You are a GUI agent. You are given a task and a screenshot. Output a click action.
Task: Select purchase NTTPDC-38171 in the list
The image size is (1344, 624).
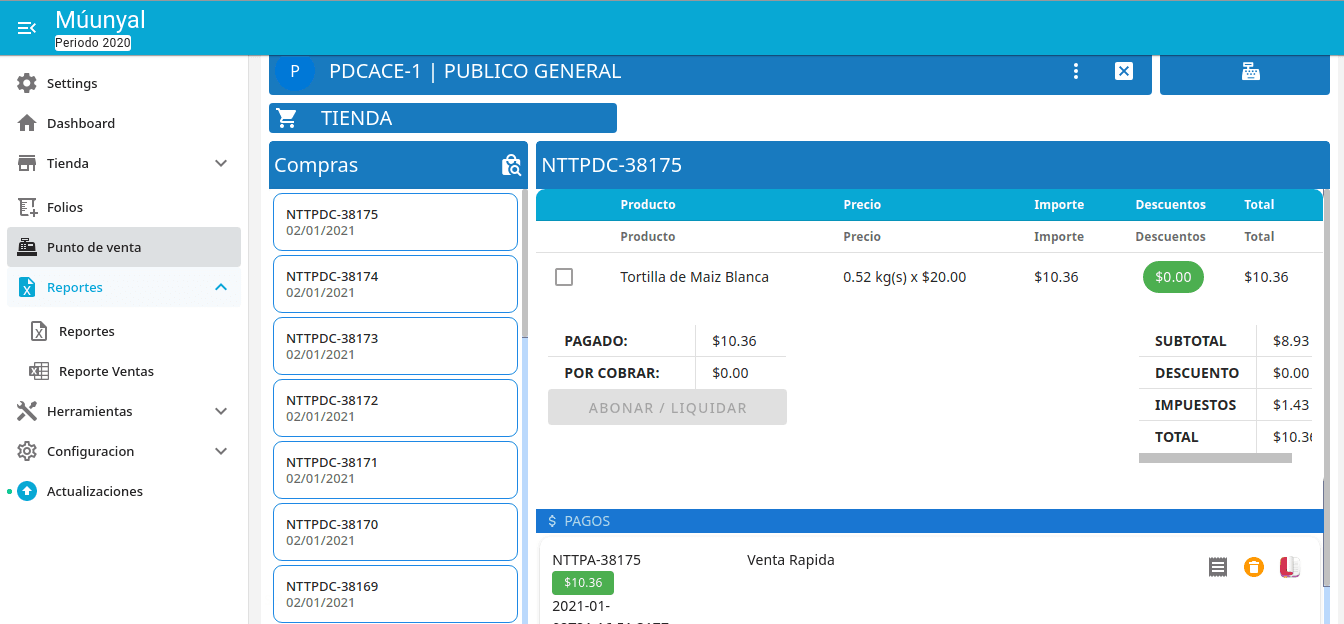(395, 470)
